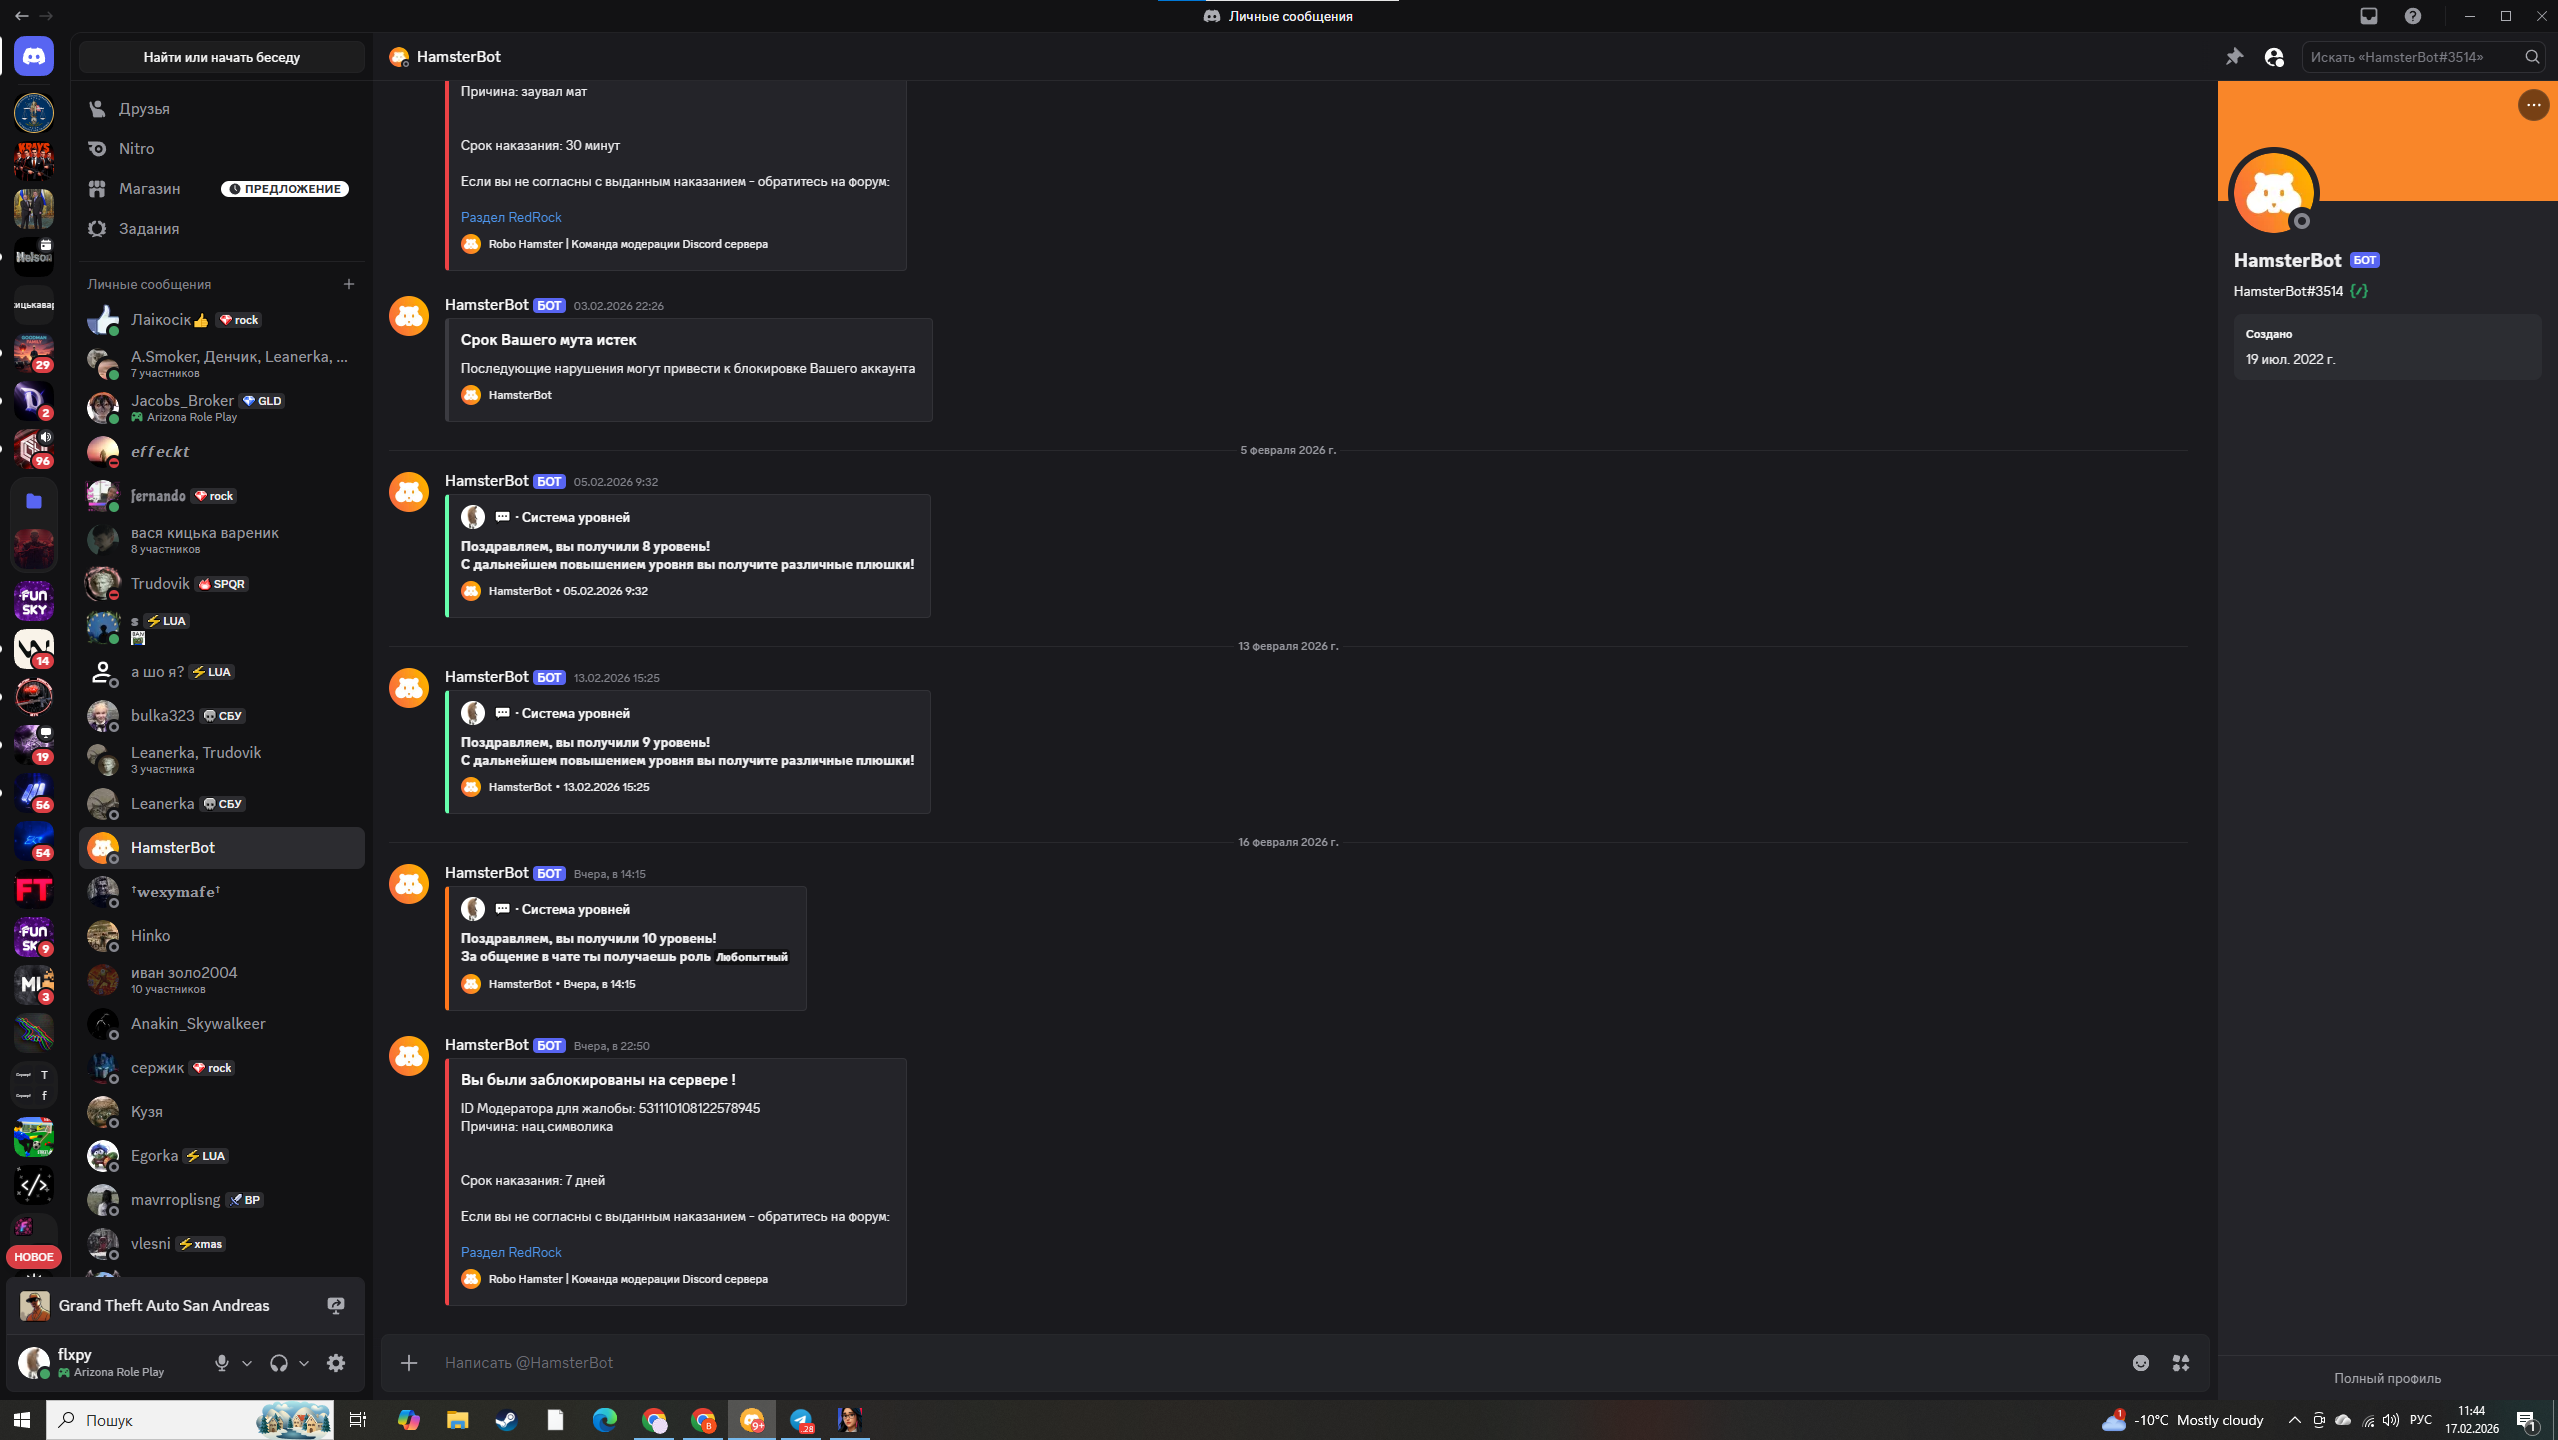Expand headphones output options arrow
Image resolution: width=2558 pixels, height=1440 pixels.
pyautogui.click(x=304, y=1363)
